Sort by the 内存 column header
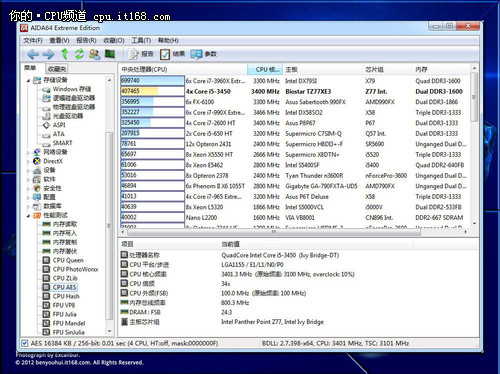 point(441,69)
